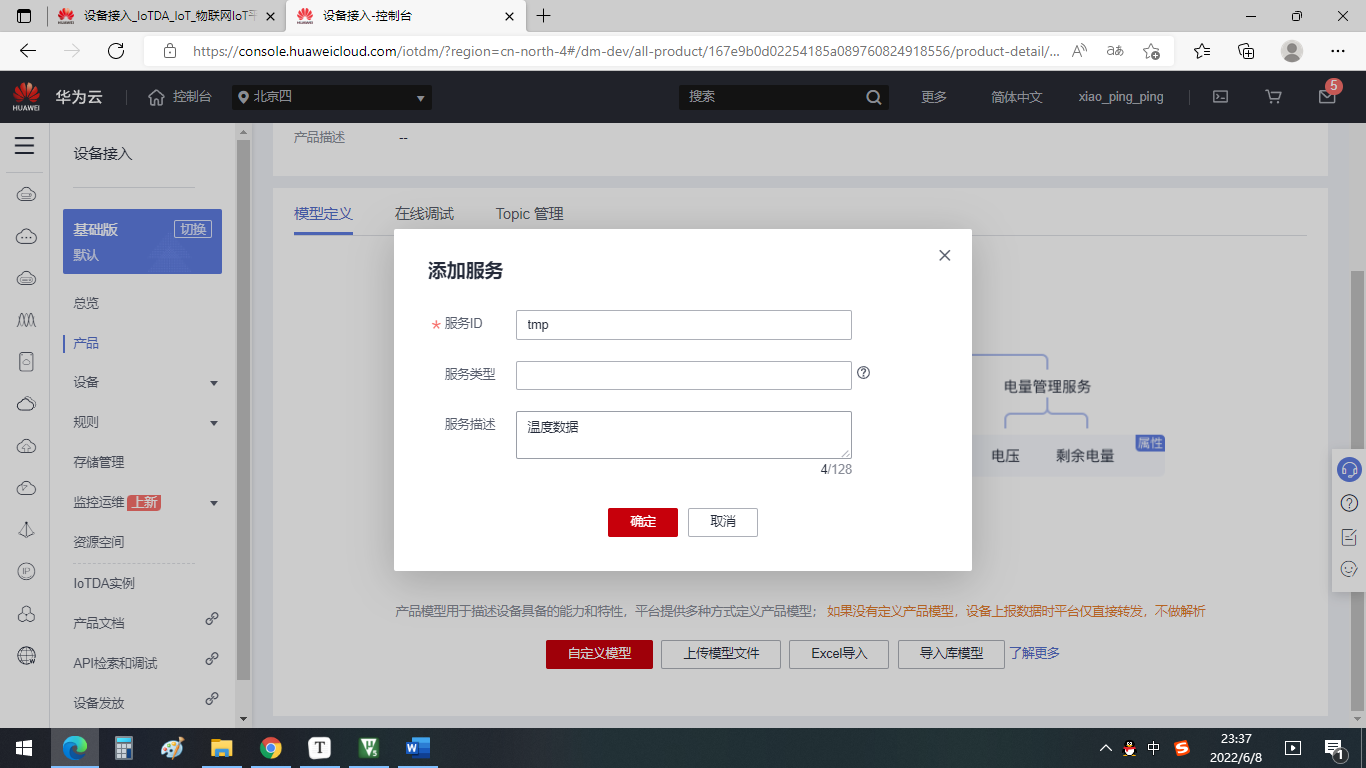
Task: Open the Windows Start menu
Action: [24, 747]
